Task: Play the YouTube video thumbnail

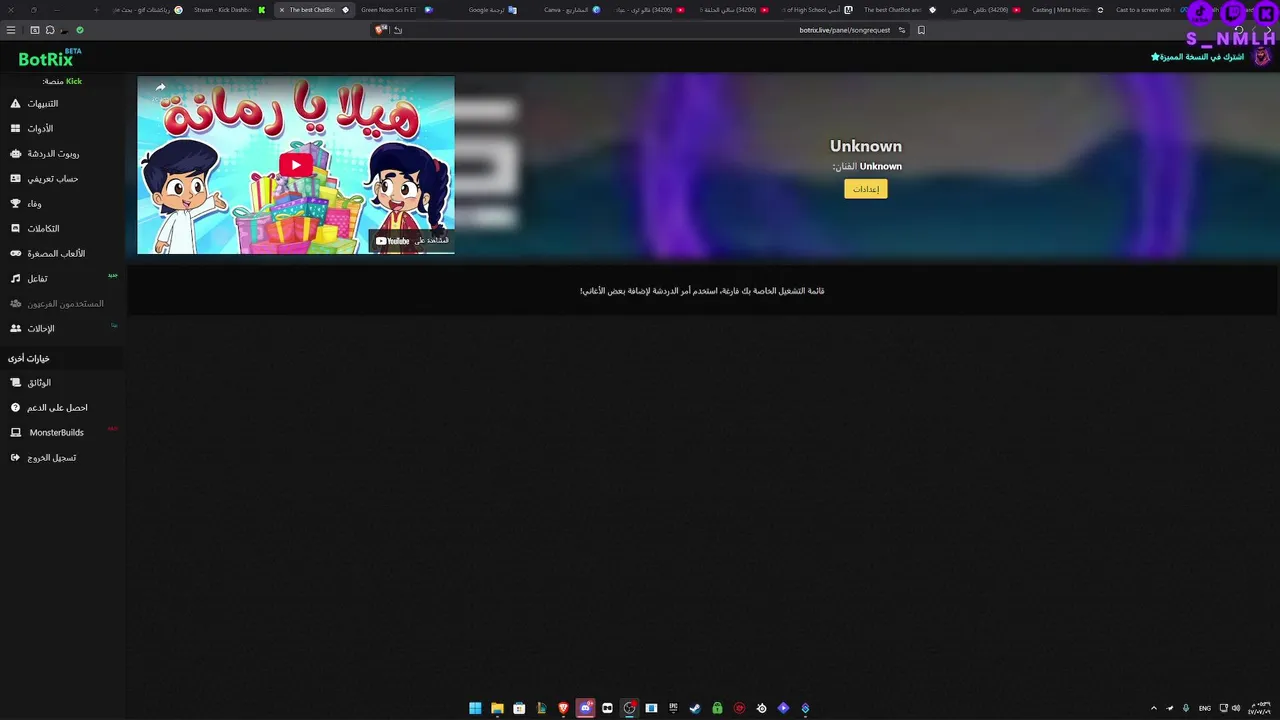Action: [x=295, y=165]
